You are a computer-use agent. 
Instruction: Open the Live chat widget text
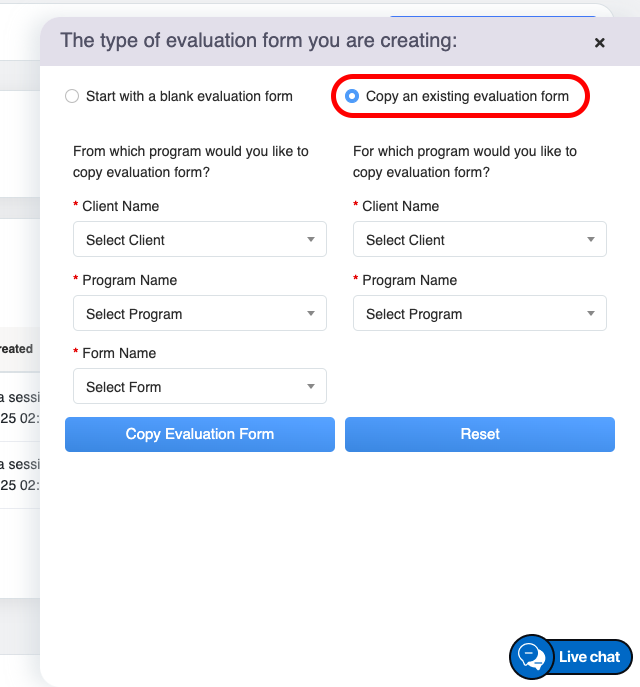pyautogui.click(x=589, y=657)
